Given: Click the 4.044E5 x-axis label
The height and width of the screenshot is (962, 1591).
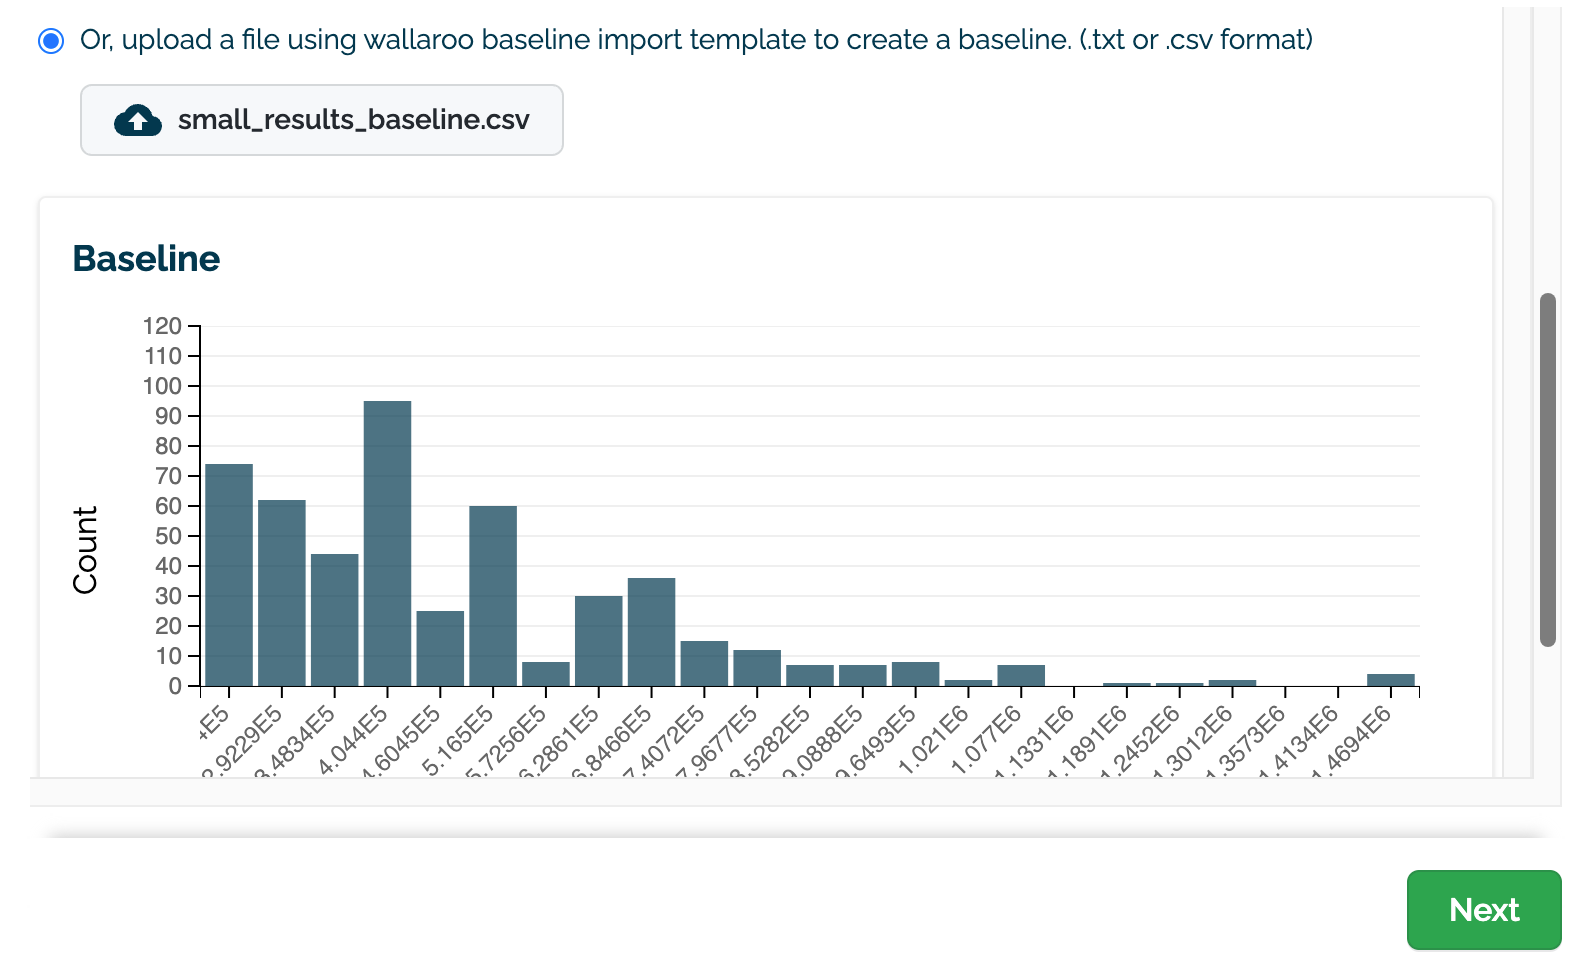Looking at the screenshot, I should click(x=353, y=741).
